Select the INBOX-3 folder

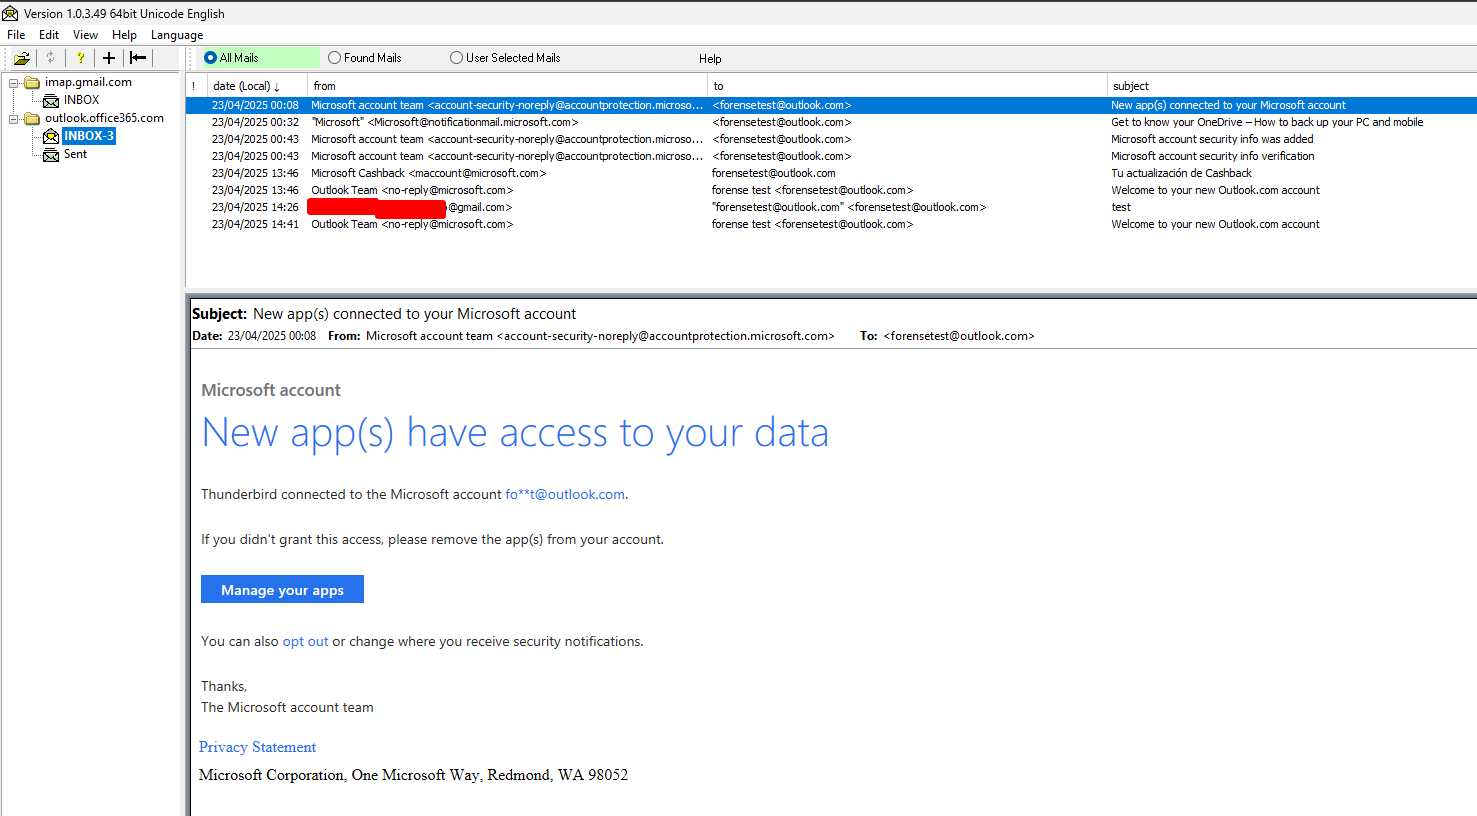tap(89, 136)
